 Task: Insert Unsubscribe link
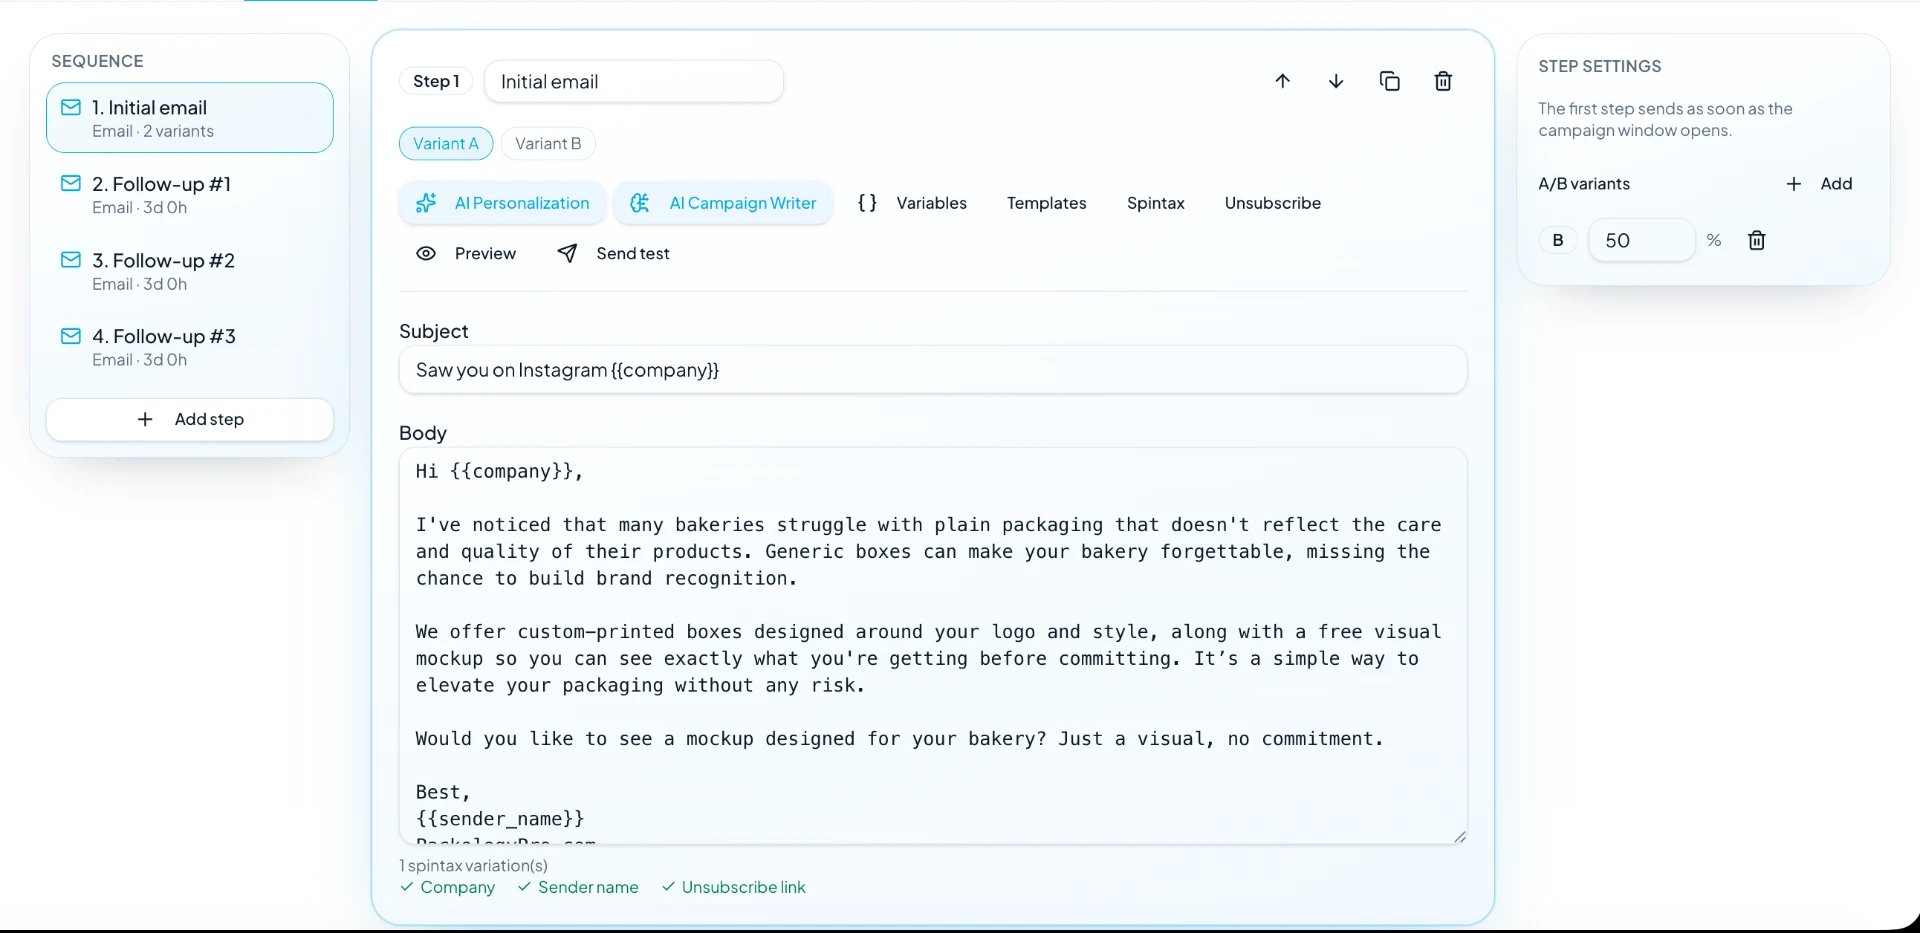1272,203
